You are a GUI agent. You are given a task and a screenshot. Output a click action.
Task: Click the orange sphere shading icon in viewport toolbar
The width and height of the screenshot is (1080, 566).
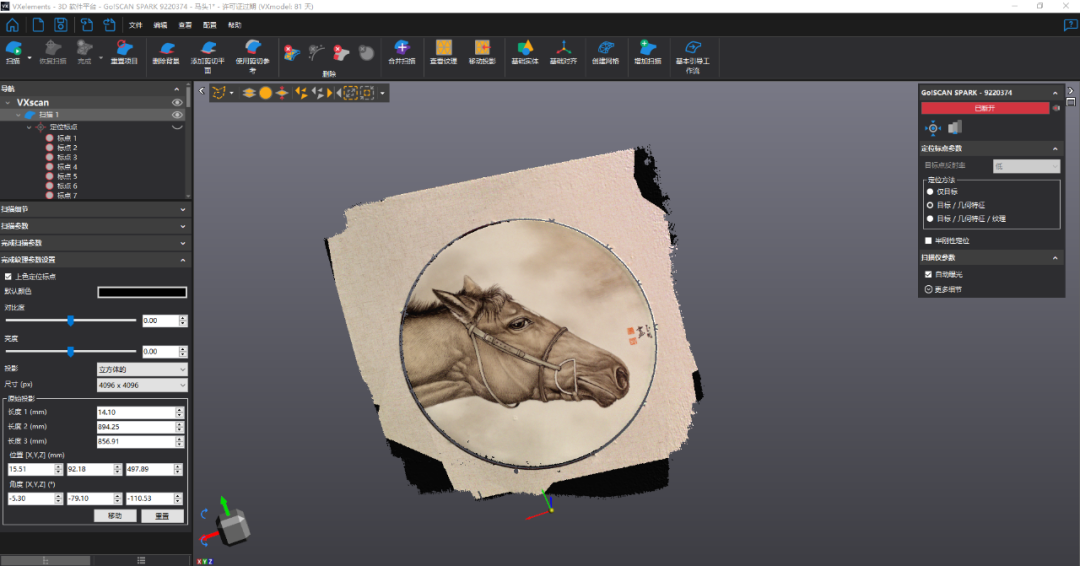(x=265, y=93)
